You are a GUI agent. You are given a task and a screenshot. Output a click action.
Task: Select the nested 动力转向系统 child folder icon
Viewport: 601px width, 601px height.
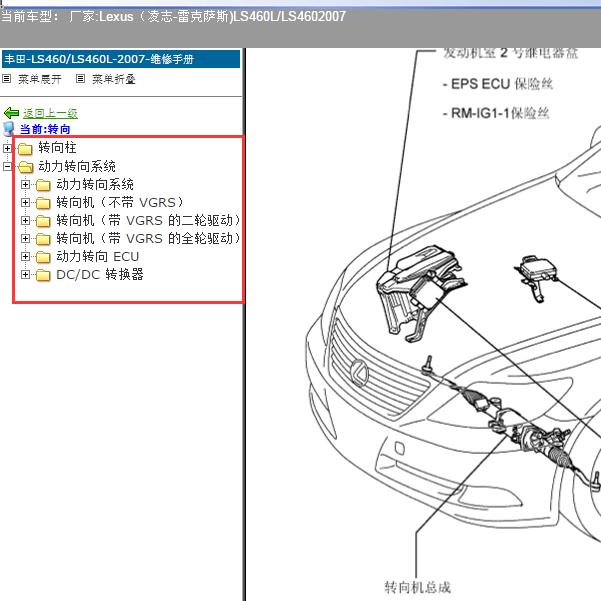43,185
